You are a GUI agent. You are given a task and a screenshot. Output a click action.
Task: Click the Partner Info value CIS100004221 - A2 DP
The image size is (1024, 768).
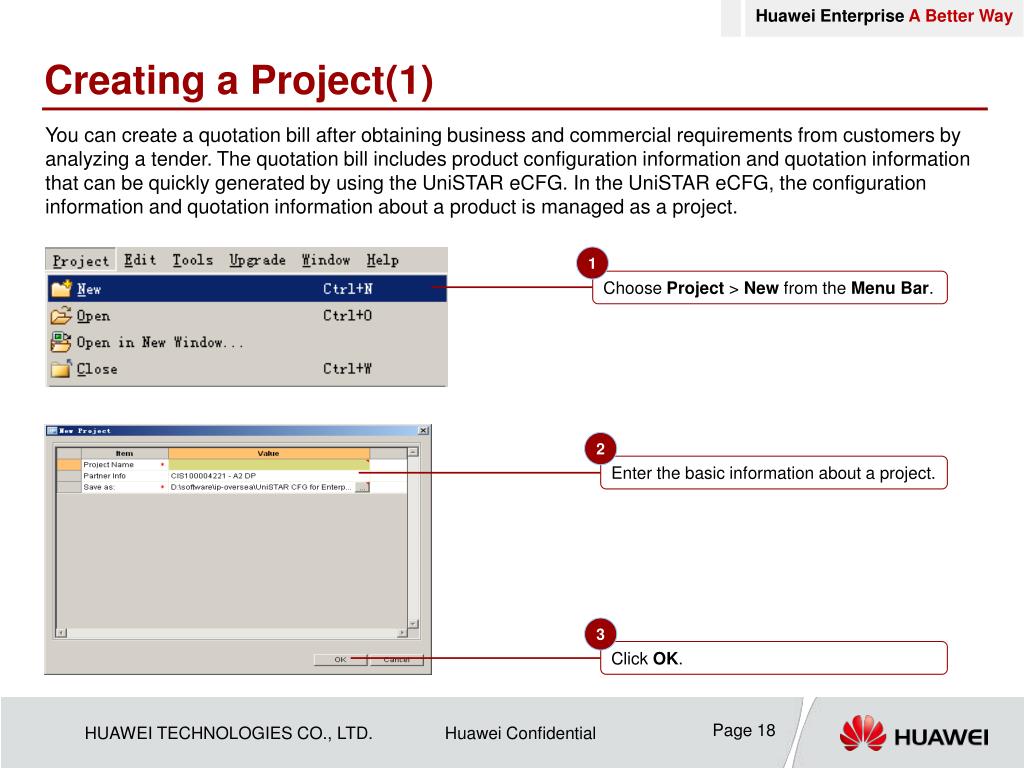point(213,475)
